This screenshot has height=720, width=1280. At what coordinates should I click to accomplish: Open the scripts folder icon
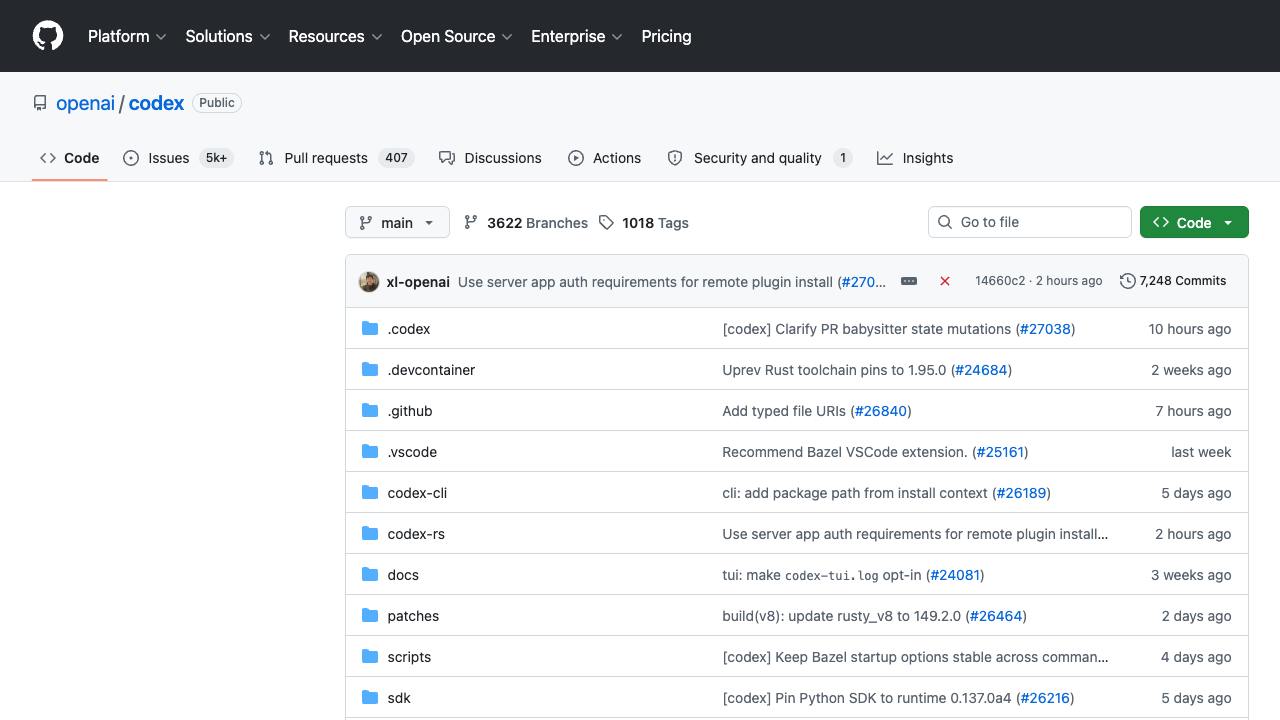(370, 657)
